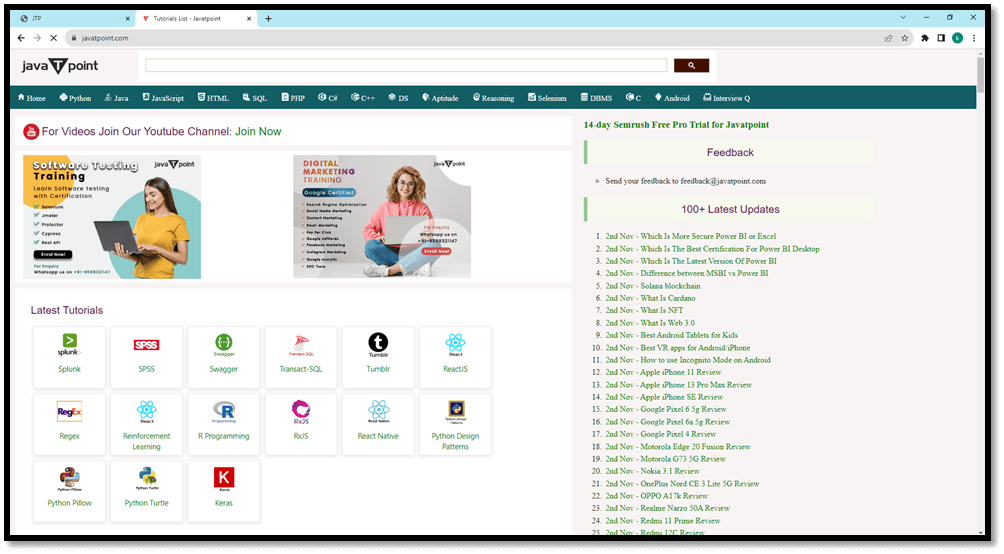This screenshot has width=1004, height=554.
Task: Open the Digital Marketing Training banner
Action: [x=382, y=216]
